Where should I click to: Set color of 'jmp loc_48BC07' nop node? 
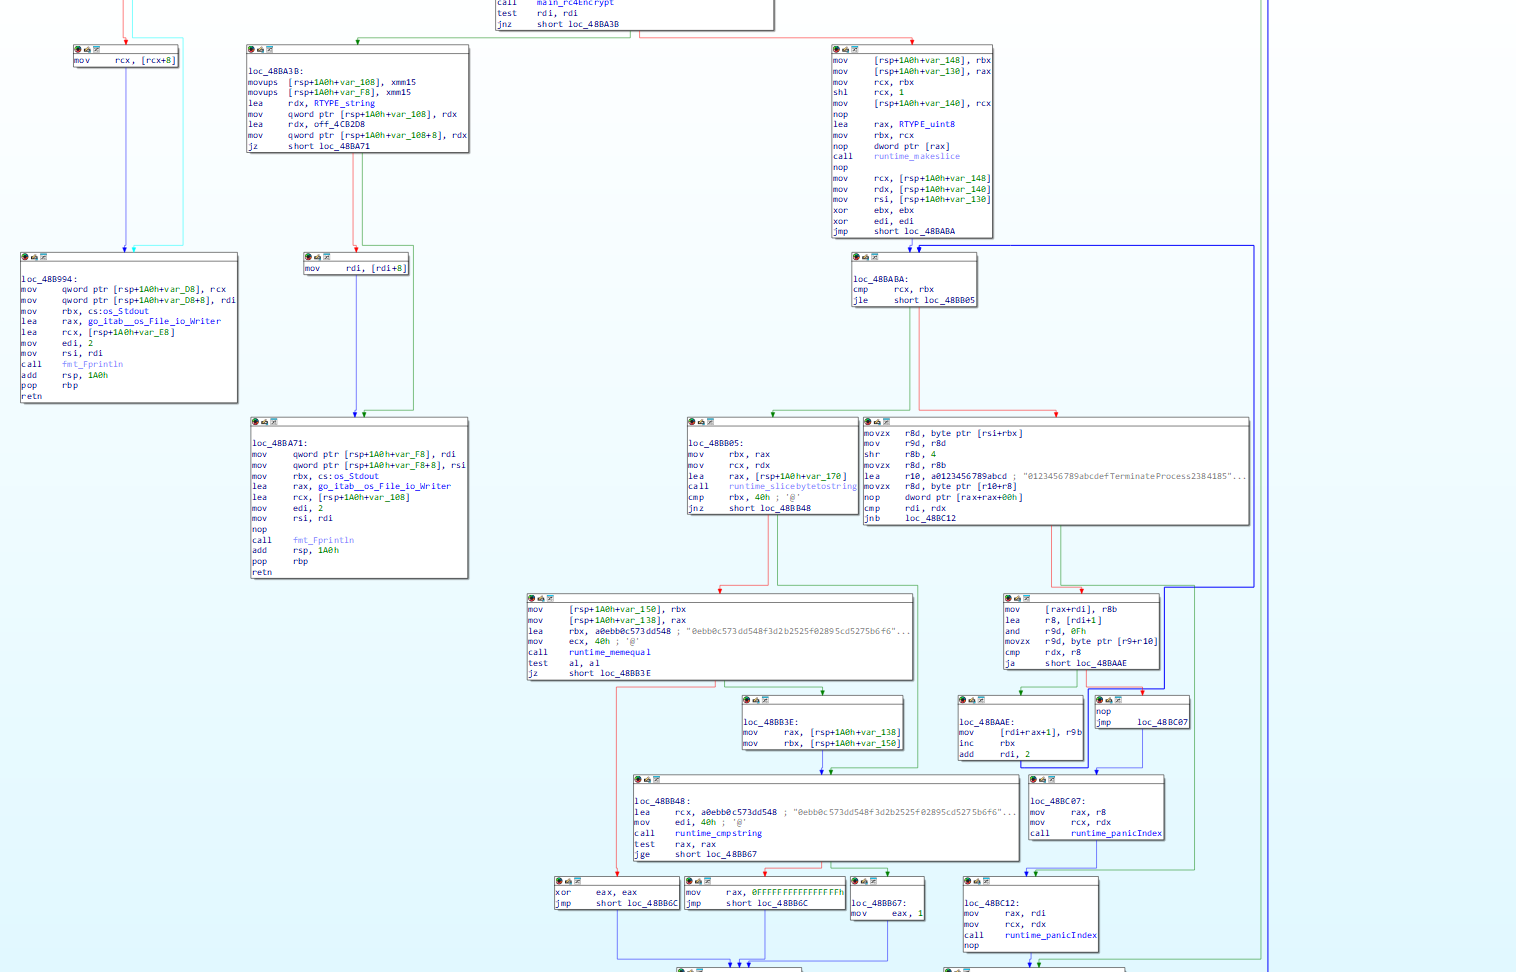[1099, 700]
